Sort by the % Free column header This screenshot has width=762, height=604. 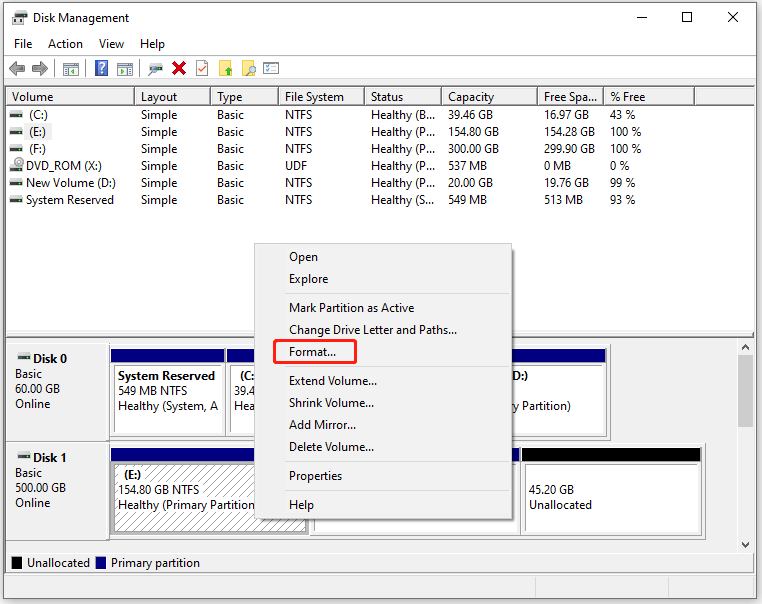point(649,97)
